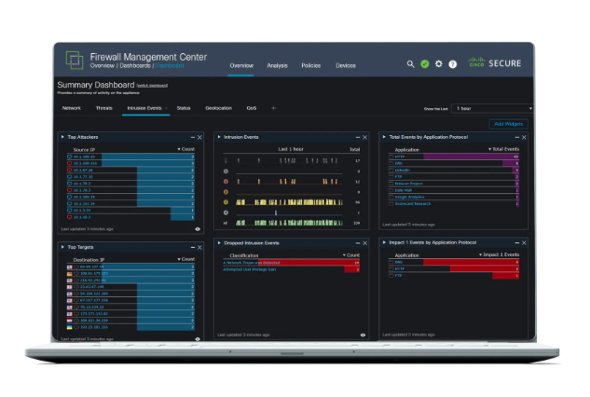Sort by Impact 1 Events column header
The width and height of the screenshot is (590, 397).
pyautogui.click(x=499, y=255)
